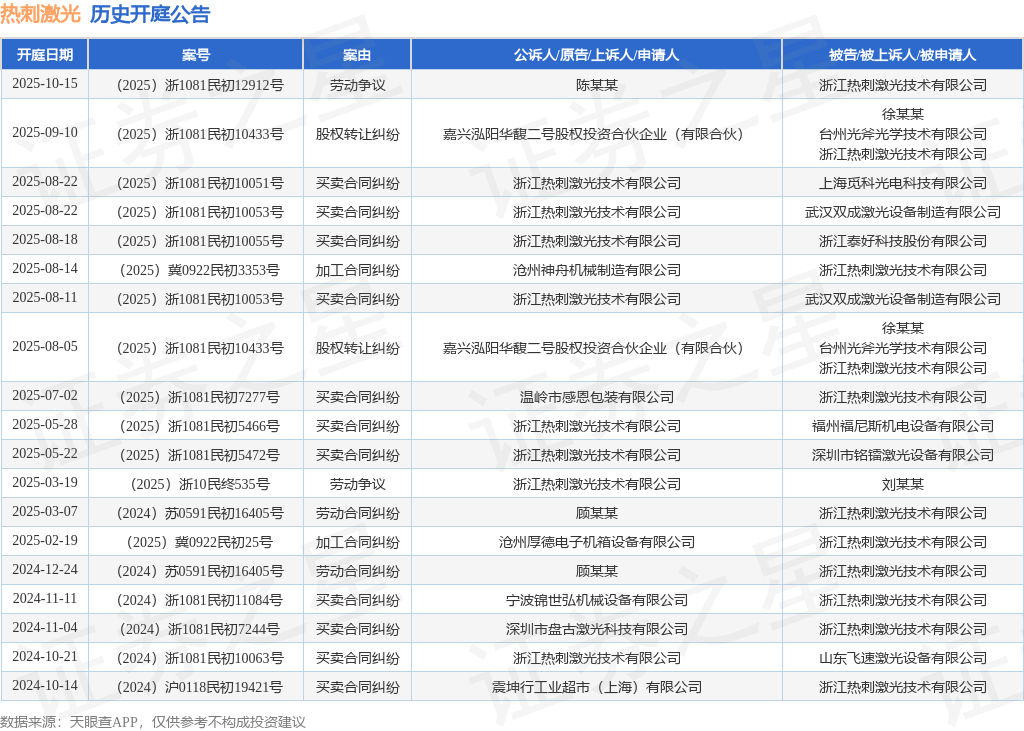Click the date 2024-10-21
Viewport: 1024px width, 731px height.
44,657
